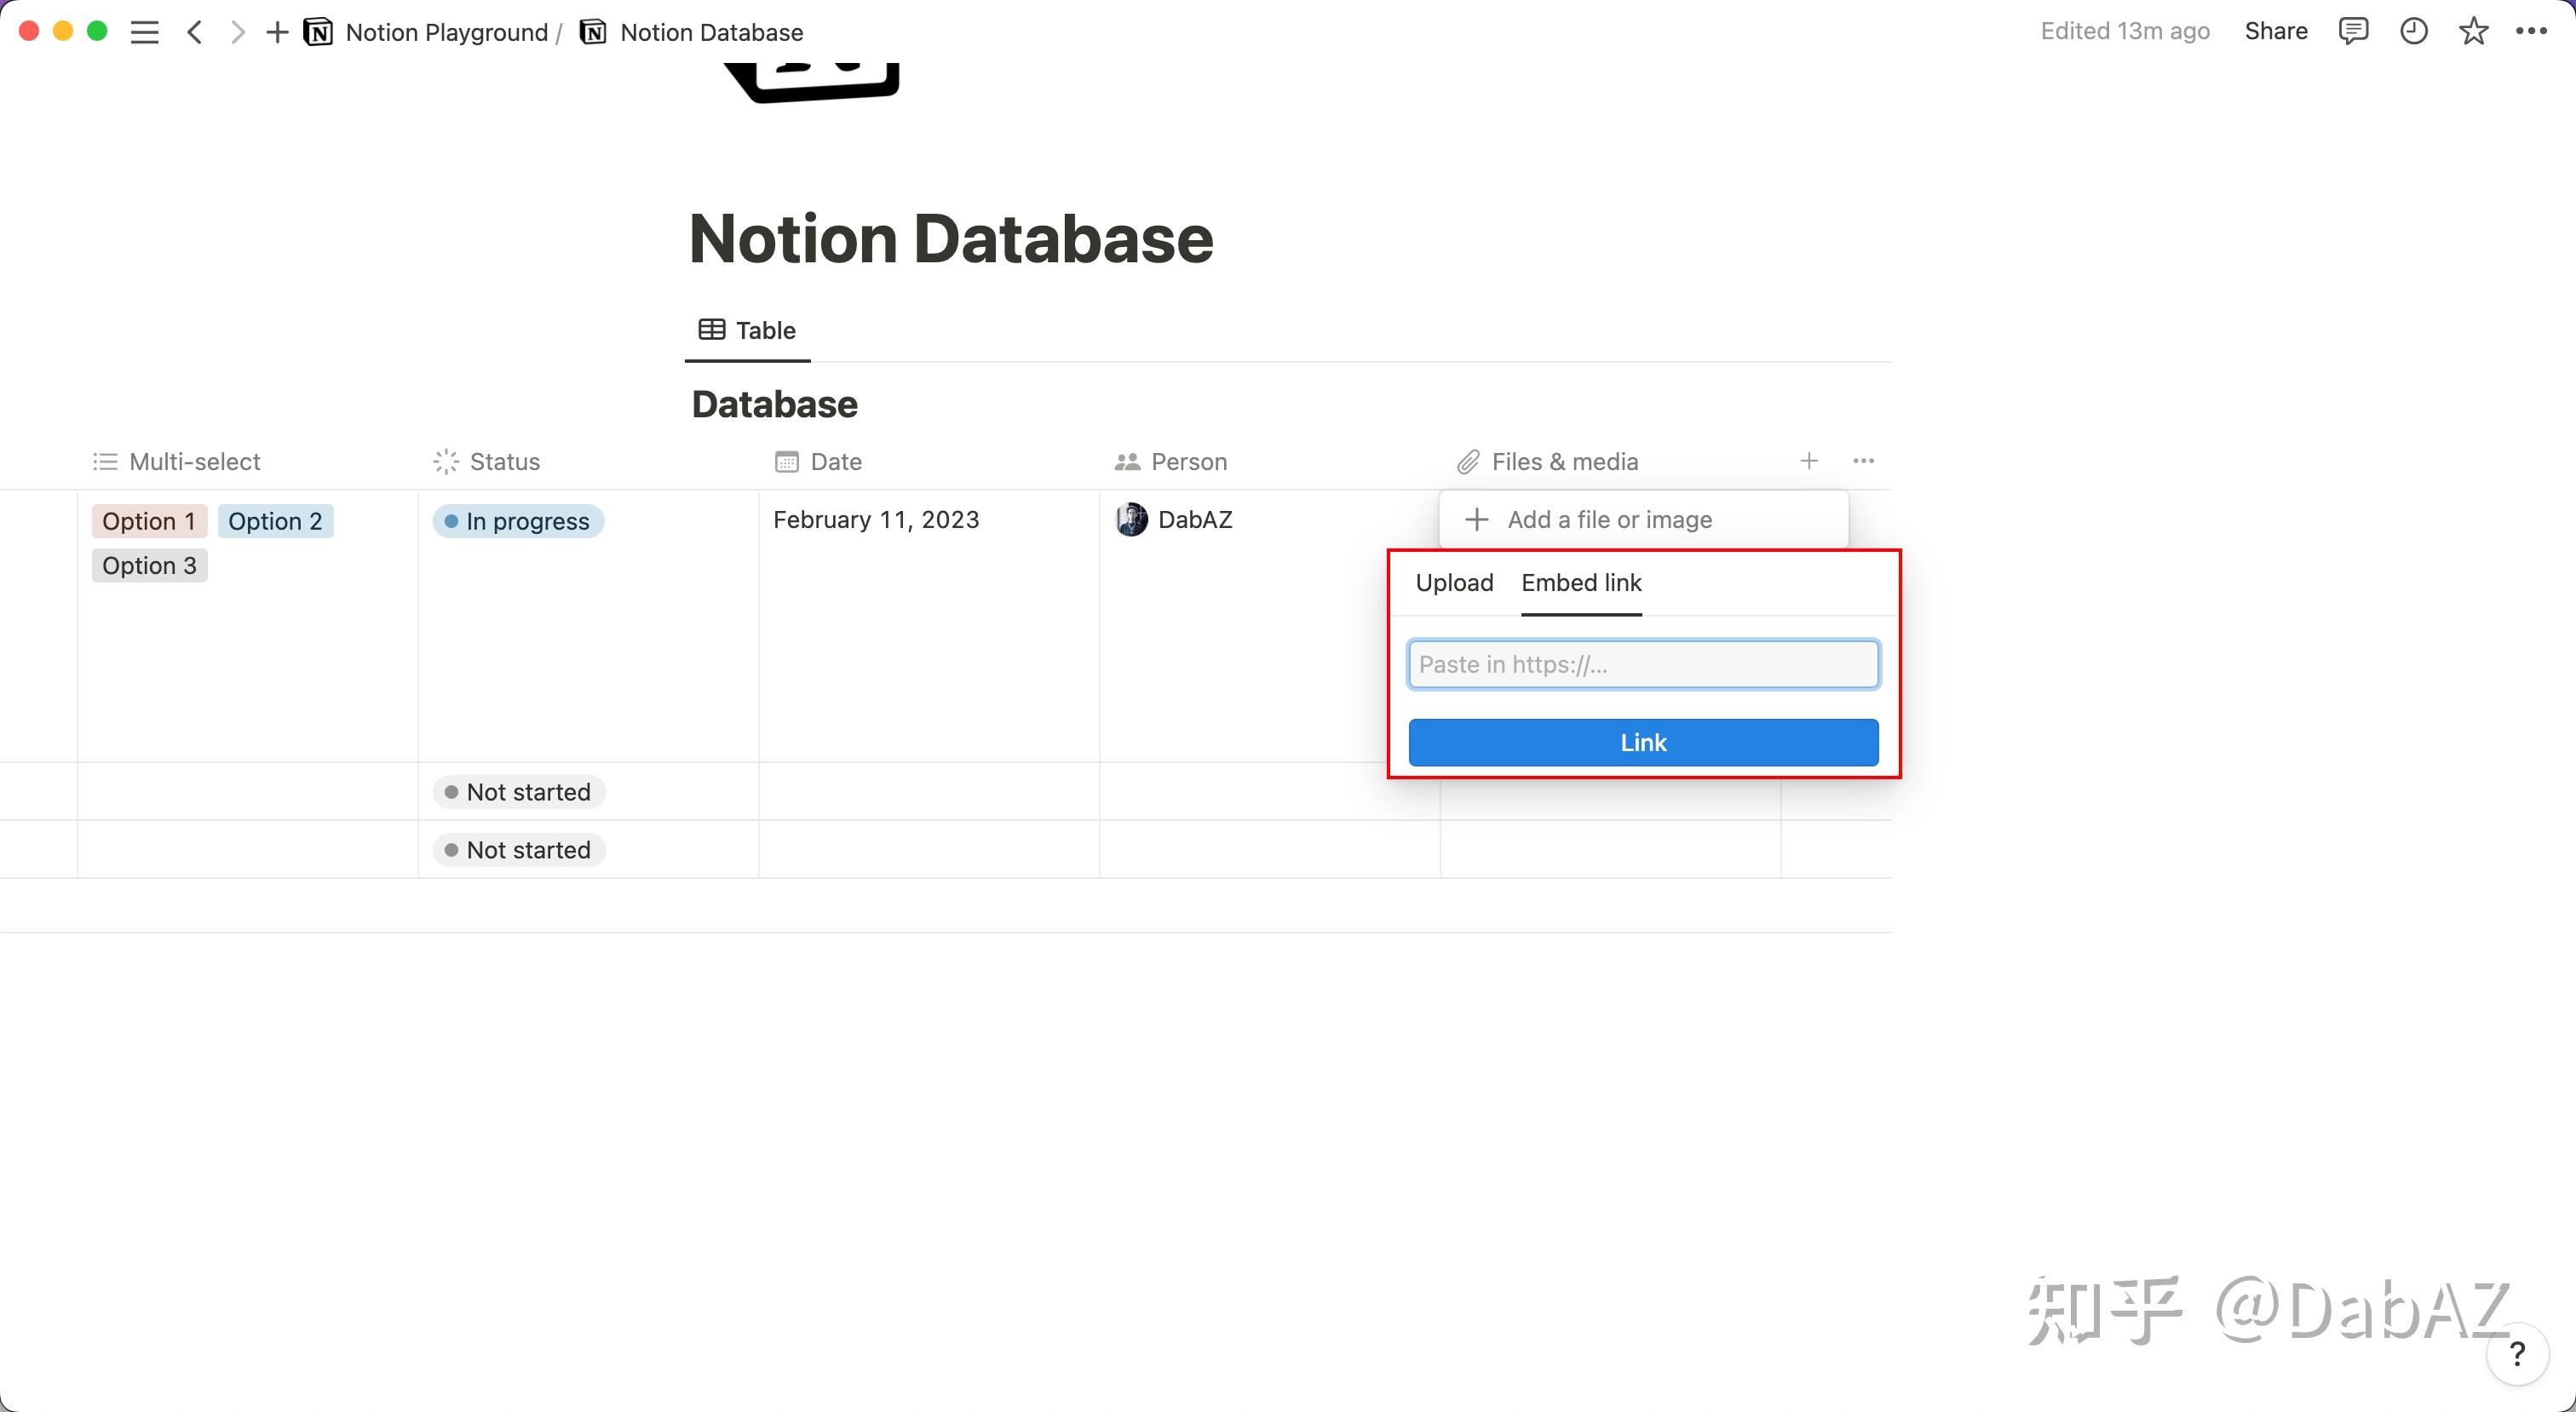
Task: Open help with the question mark icon
Action: point(2517,1354)
